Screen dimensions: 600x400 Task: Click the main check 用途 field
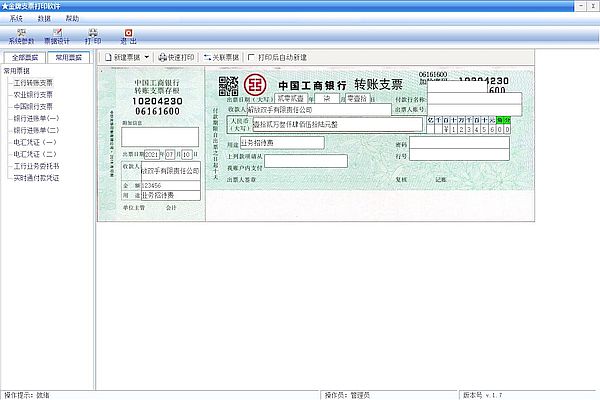(x=282, y=143)
